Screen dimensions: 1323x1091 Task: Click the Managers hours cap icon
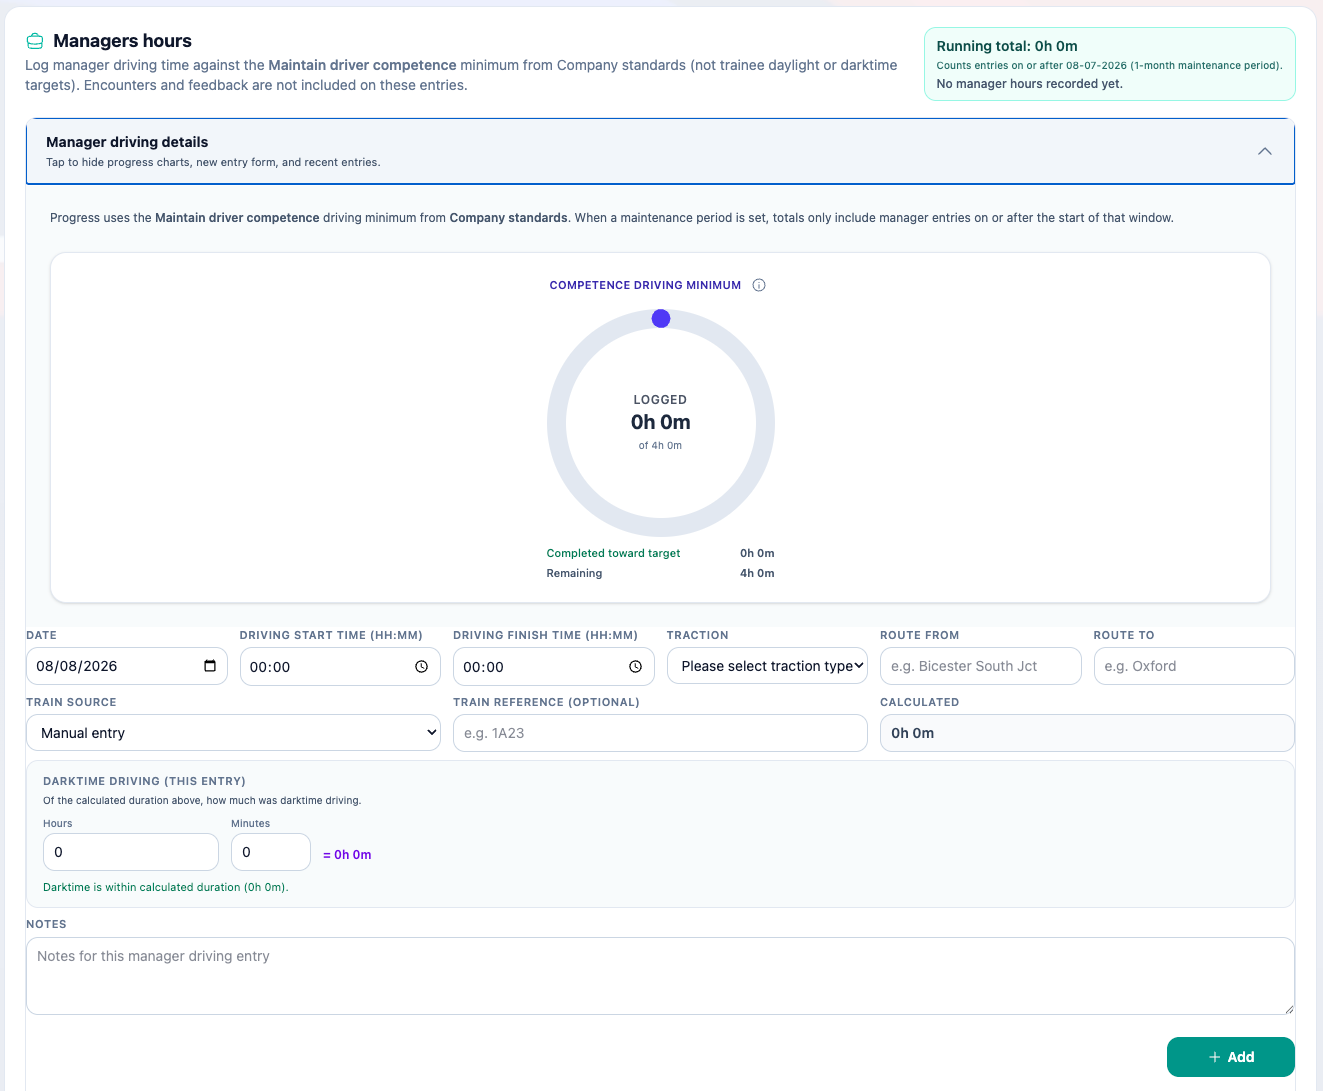pyautogui.click(x=35, y=41)
